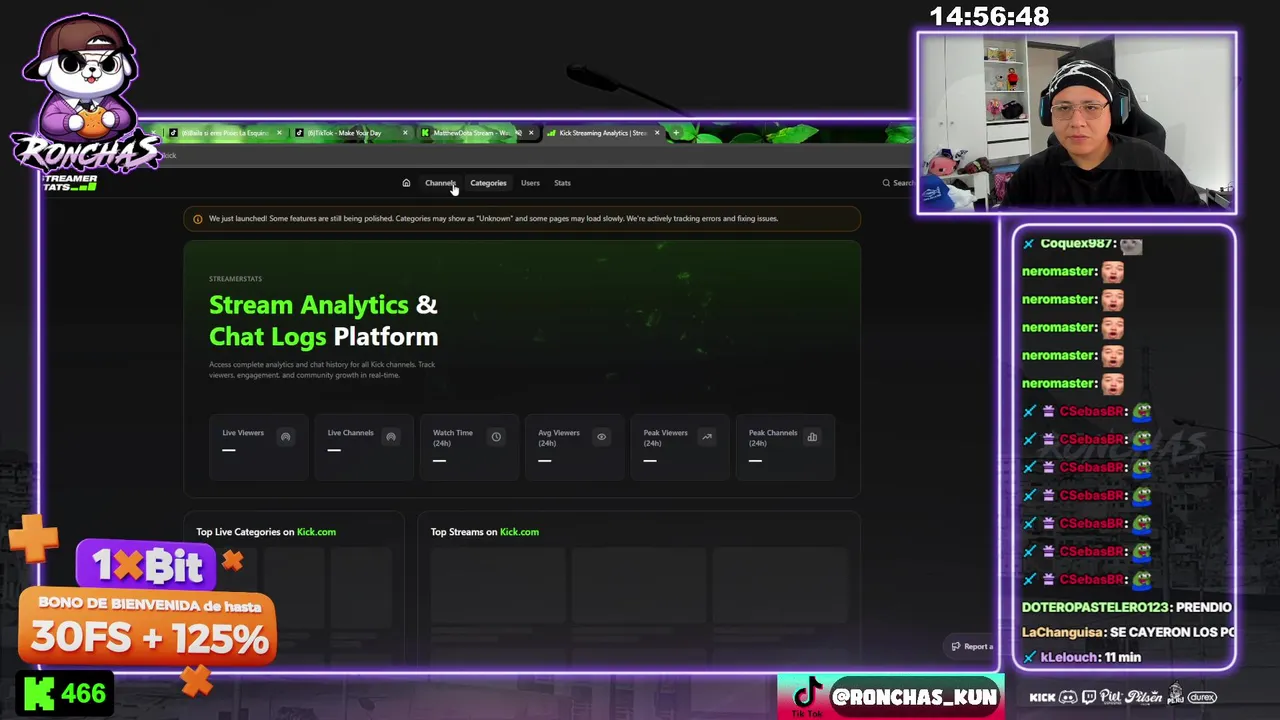Click the Discord icon in sponsor strip
The height and width of the screenshot is (720, 1280).
(x=1068, y=697)
